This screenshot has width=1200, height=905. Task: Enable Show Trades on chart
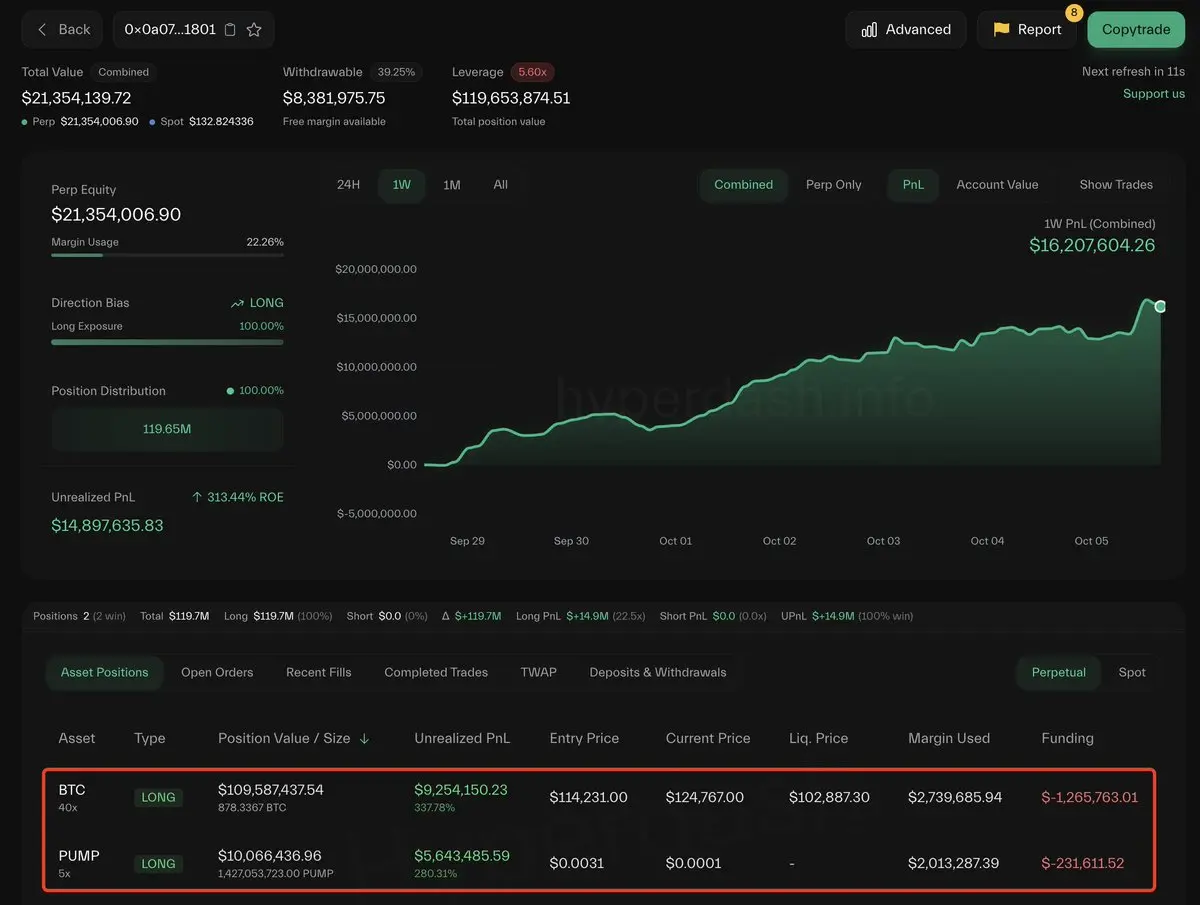point(1115,185)
